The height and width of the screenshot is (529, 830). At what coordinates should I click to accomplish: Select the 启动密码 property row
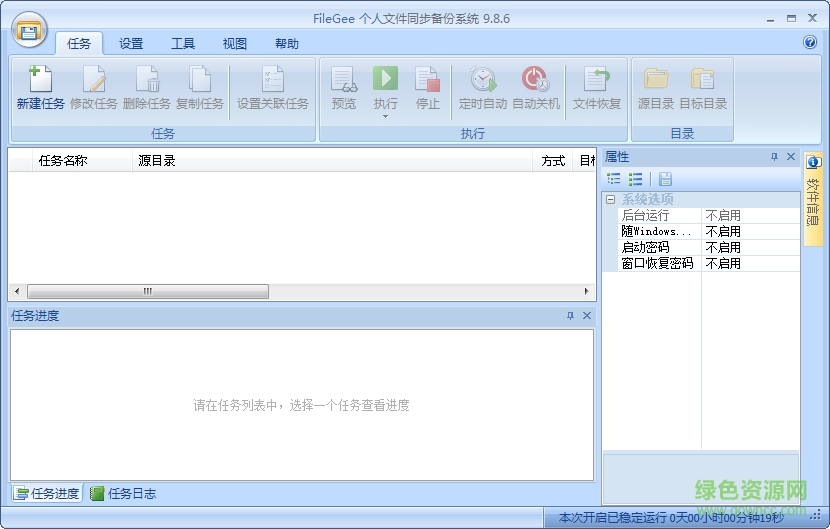(708, 247)
